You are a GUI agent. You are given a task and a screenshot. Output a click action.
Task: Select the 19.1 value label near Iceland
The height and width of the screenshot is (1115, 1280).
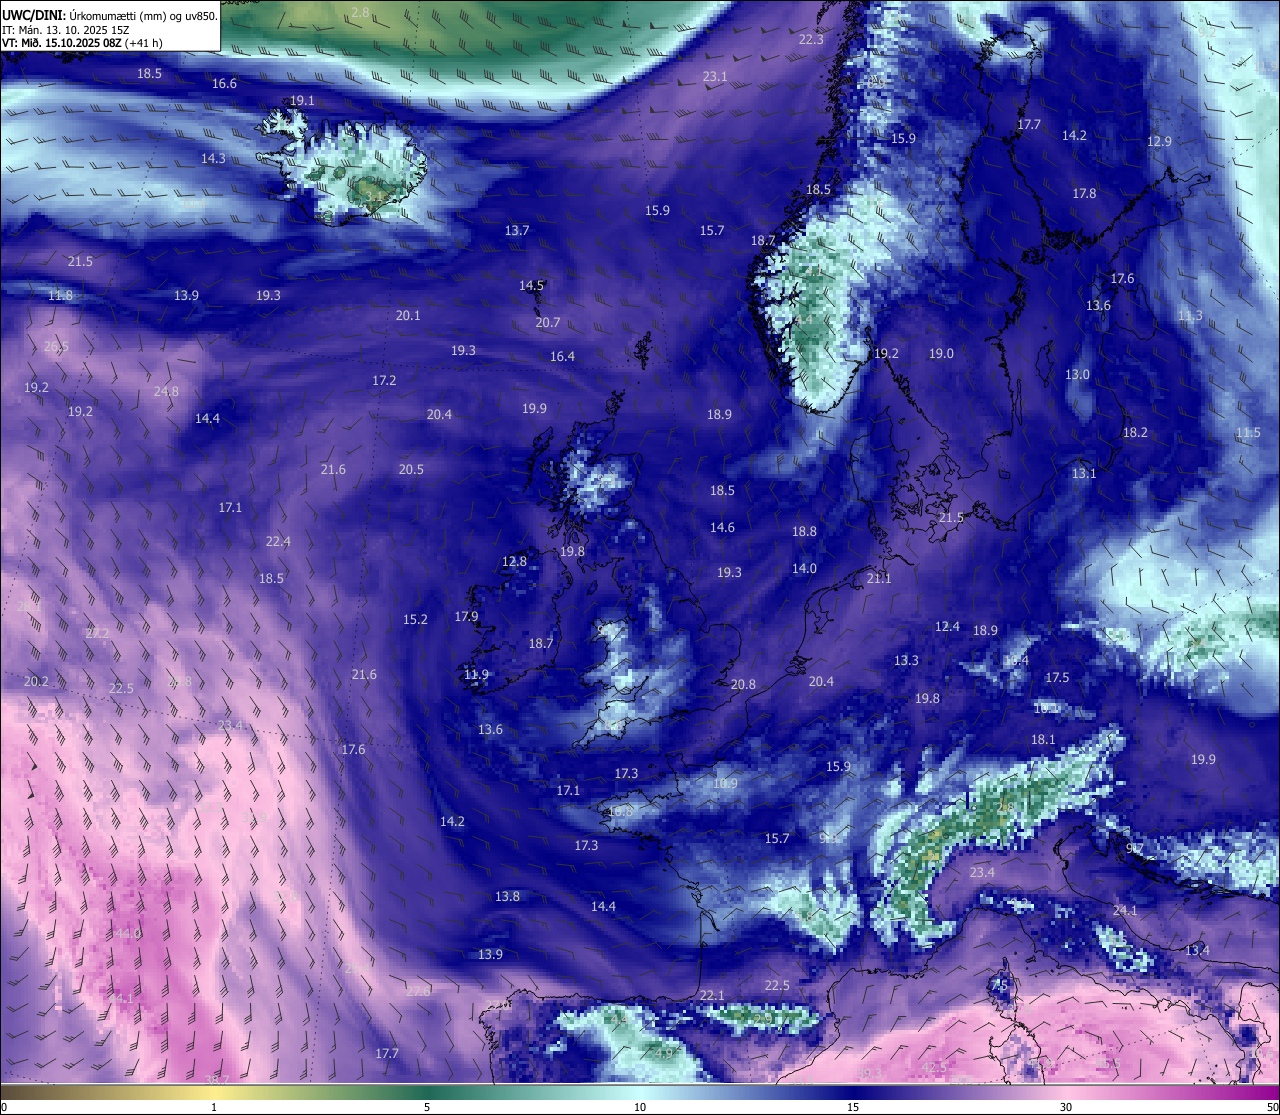[302, 101]
